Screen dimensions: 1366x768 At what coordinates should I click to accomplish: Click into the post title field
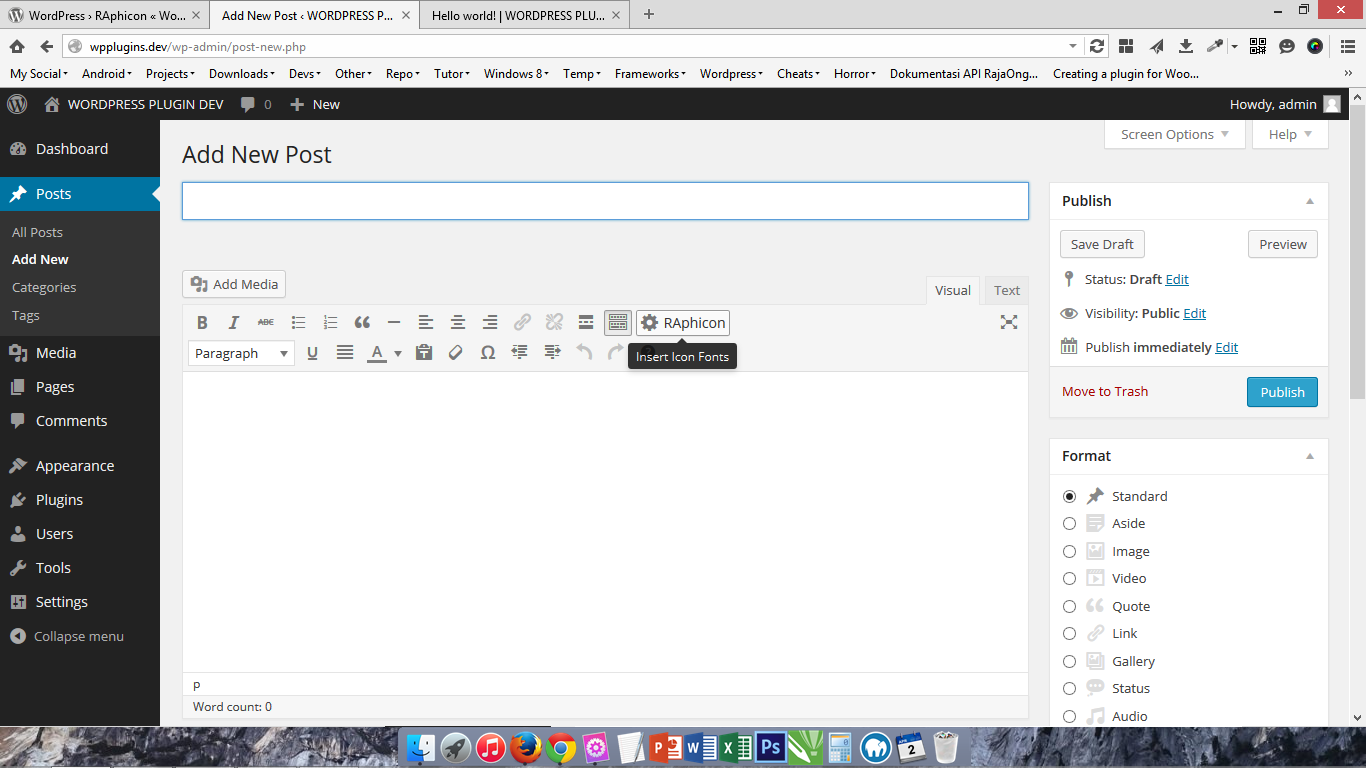click(605, 201)
